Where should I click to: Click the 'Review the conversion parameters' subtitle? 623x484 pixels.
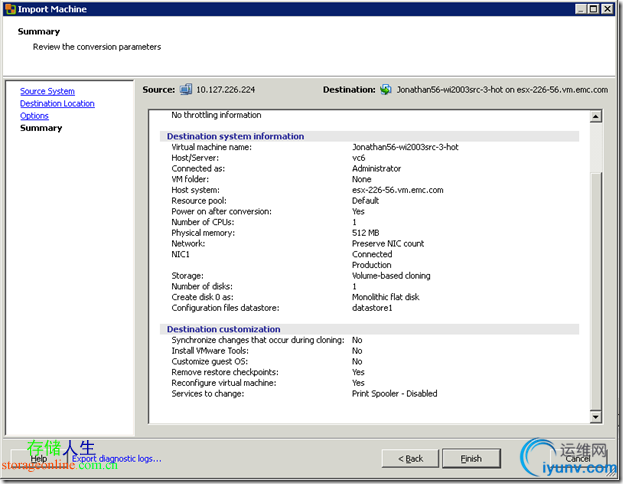[97, 47]
